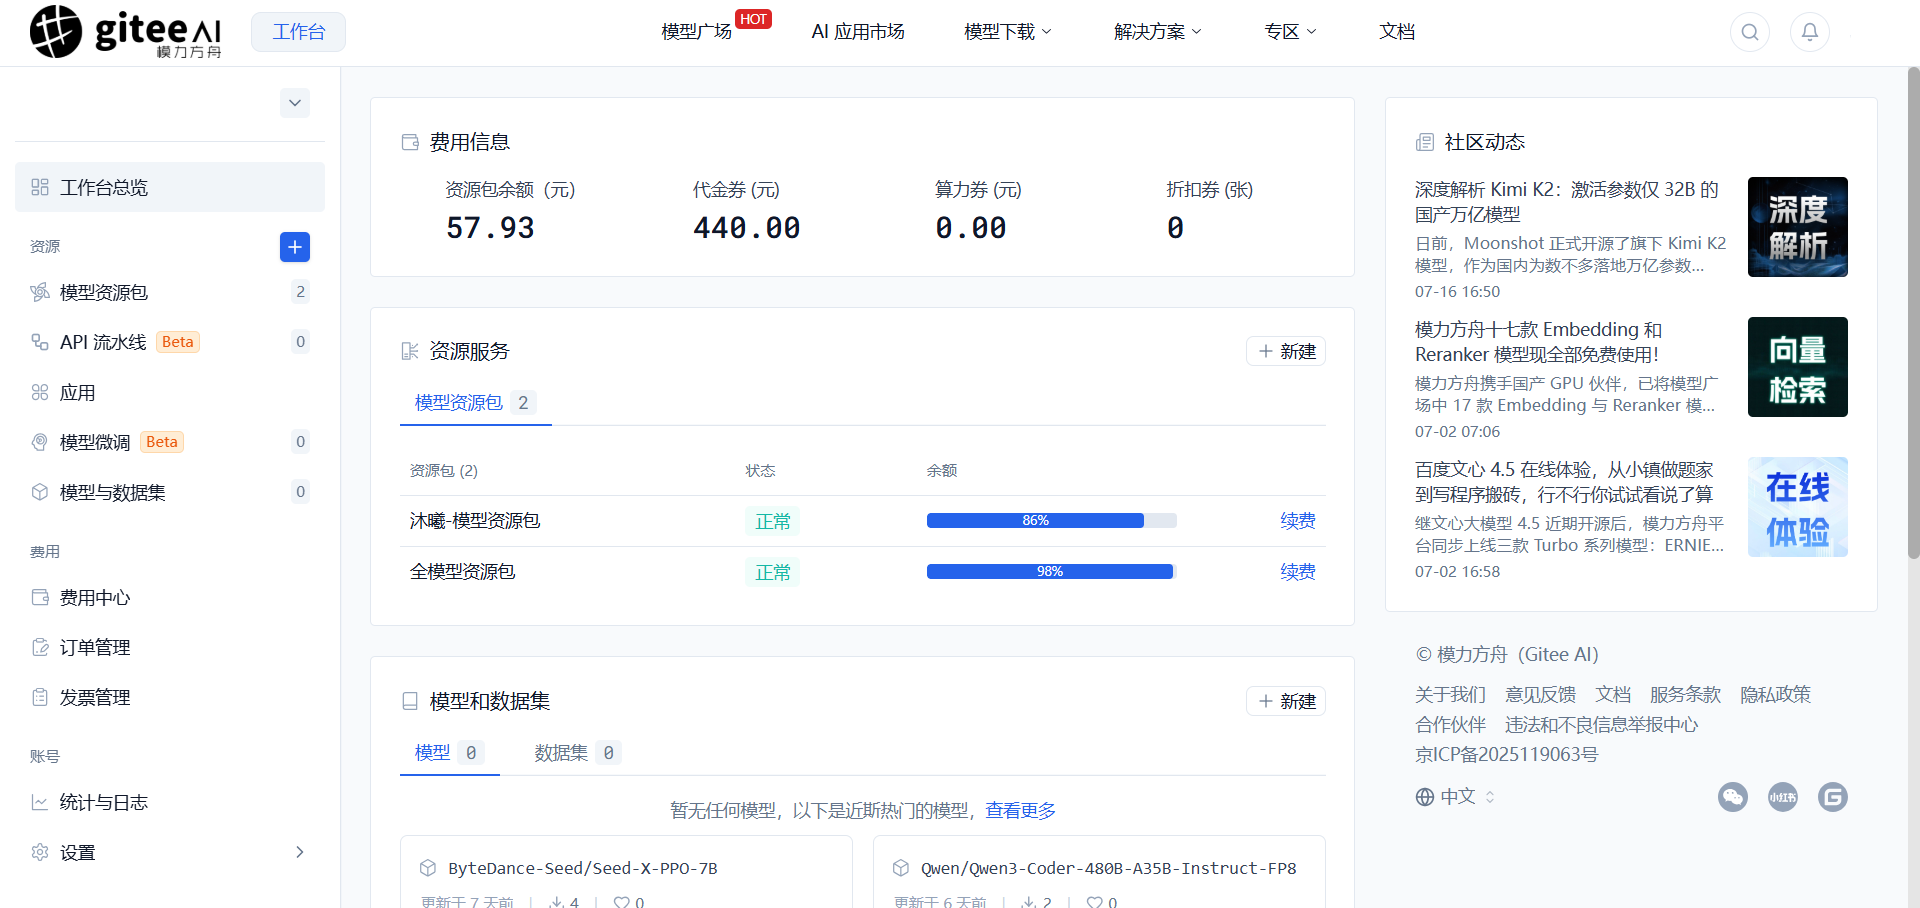Viewport: 1920px width, 908px height.
Task: Open the 中文 language selector
Action: [1456, 797]
